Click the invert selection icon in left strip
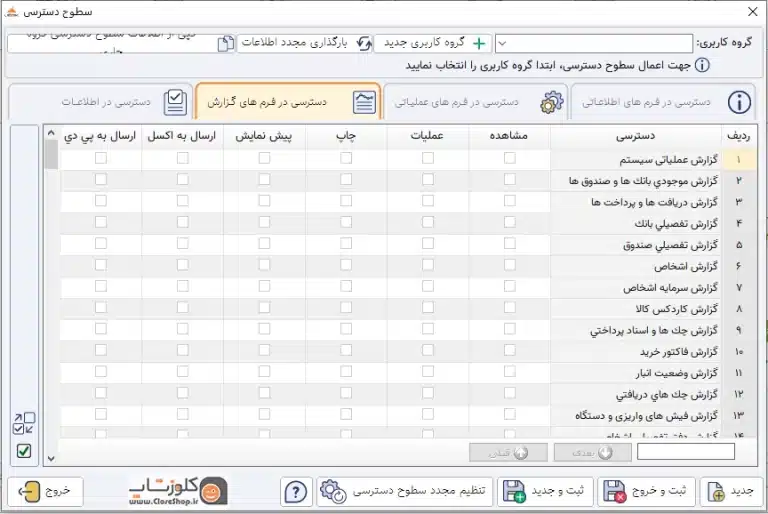Screen dimensions: 768x514 click(x=24, y=423)
